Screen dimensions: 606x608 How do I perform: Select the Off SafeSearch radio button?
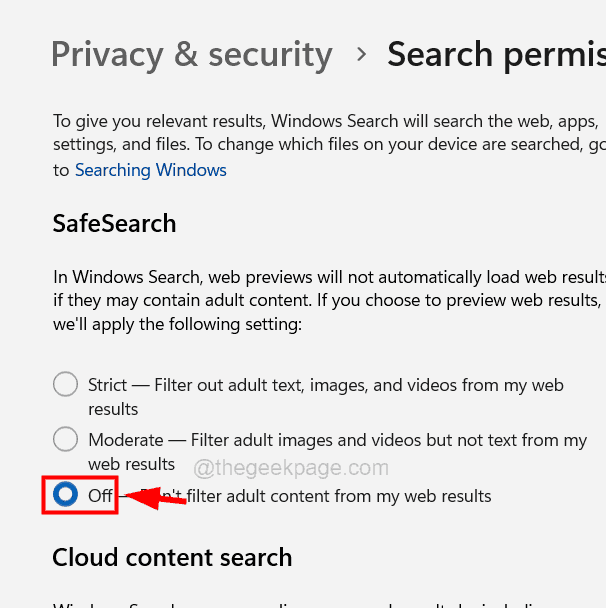[65, 494]
